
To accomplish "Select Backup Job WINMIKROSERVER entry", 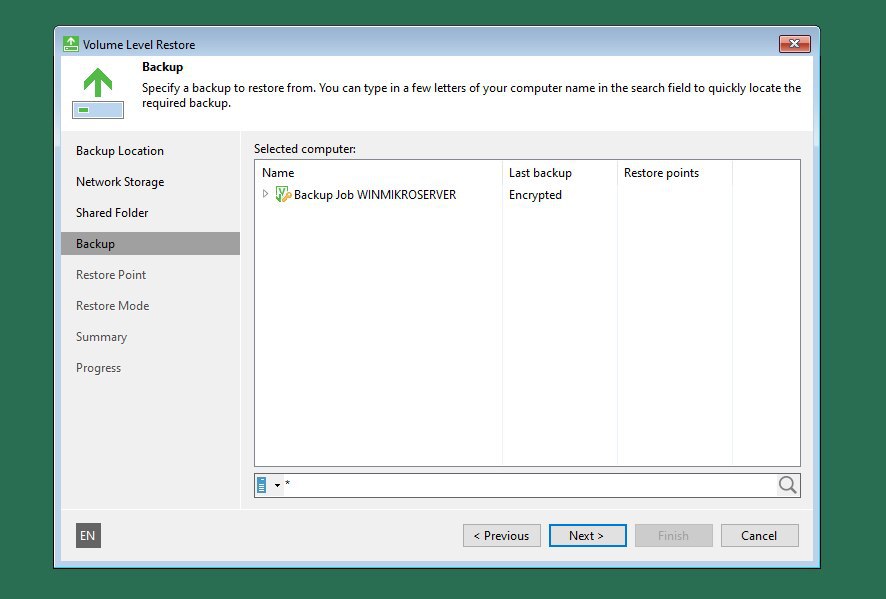I will point(375,194).
